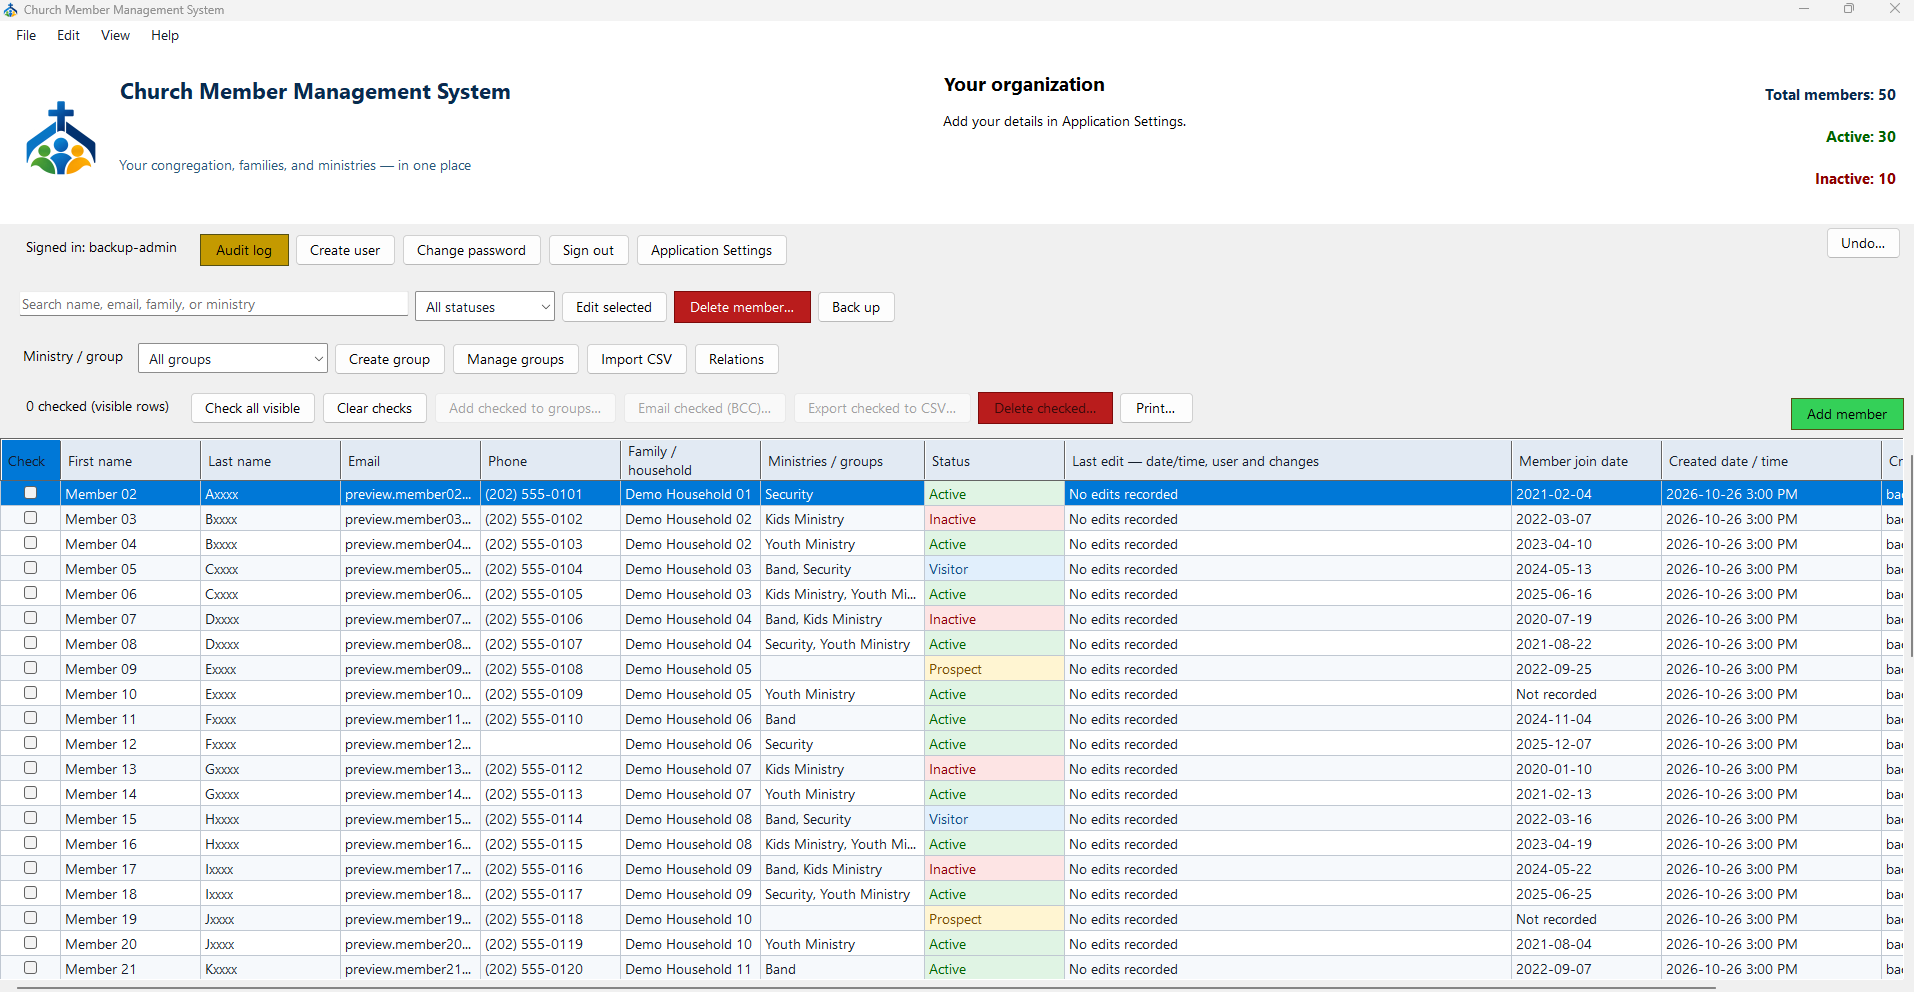Click the Undo... button
This screenshot has height=992, width=1914.
click(x=1863, y=243)
